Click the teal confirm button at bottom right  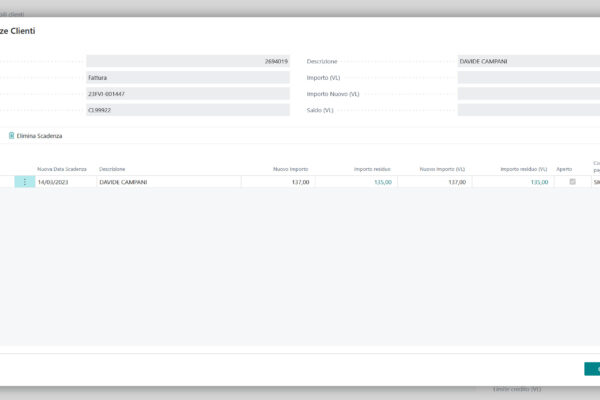[592, 369]
